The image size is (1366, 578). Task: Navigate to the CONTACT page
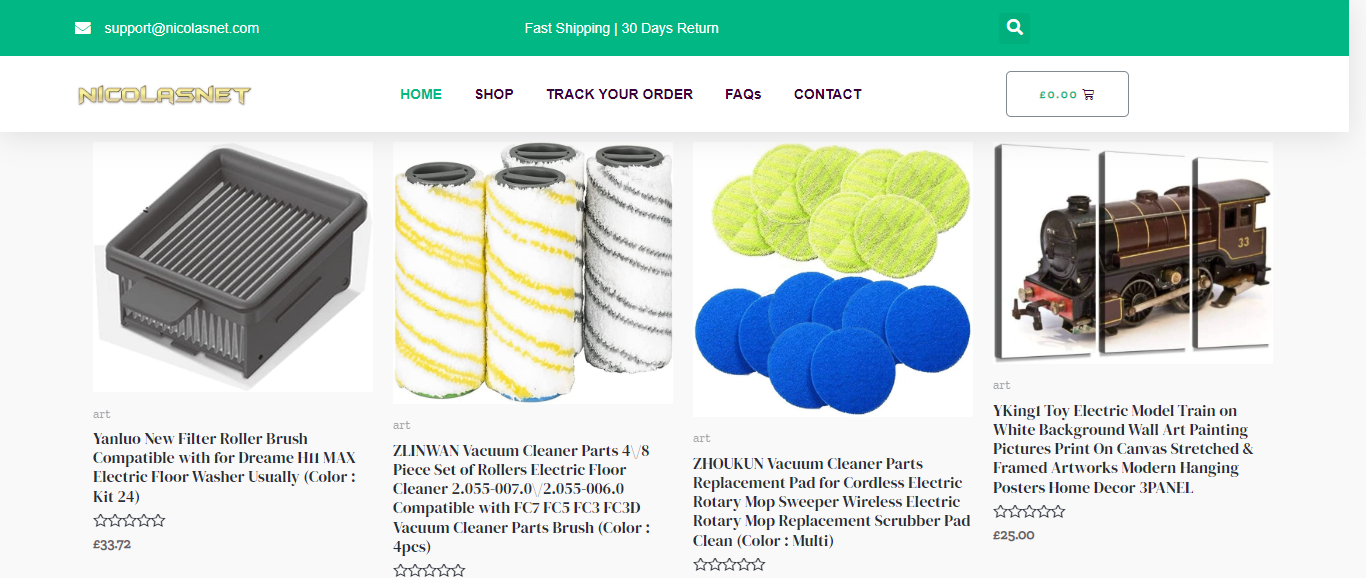click(x=828, y=94)
